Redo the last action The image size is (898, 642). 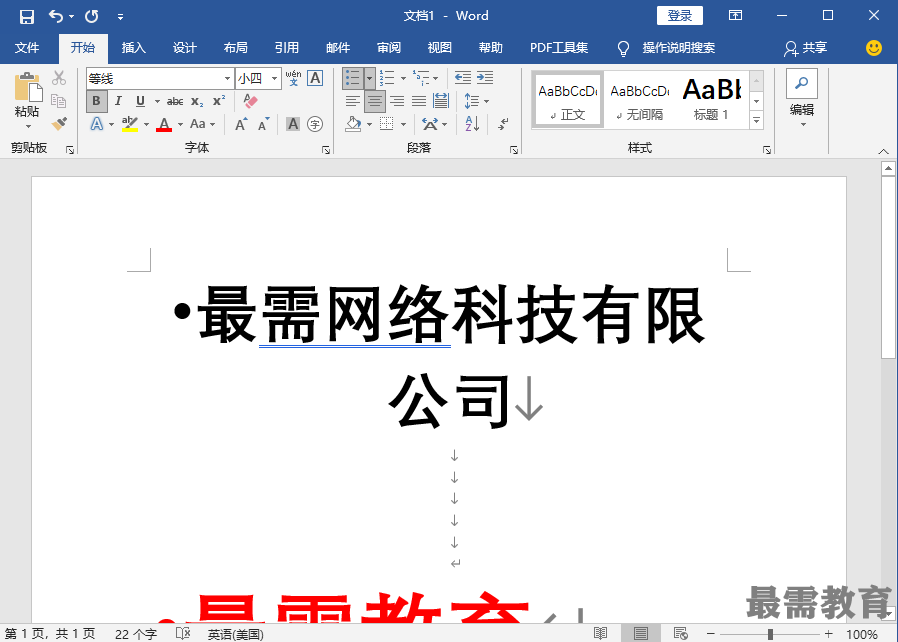[x=92, y=16]
